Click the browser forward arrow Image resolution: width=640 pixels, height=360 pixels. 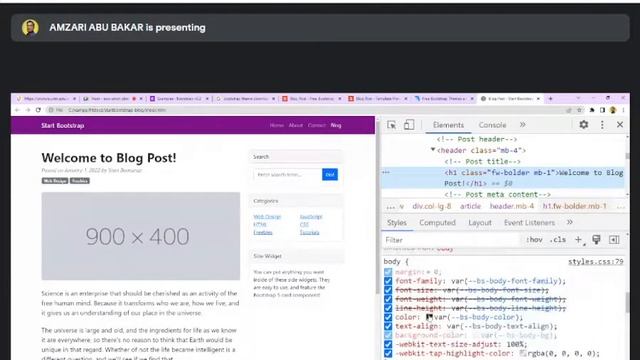coord(28,110)
